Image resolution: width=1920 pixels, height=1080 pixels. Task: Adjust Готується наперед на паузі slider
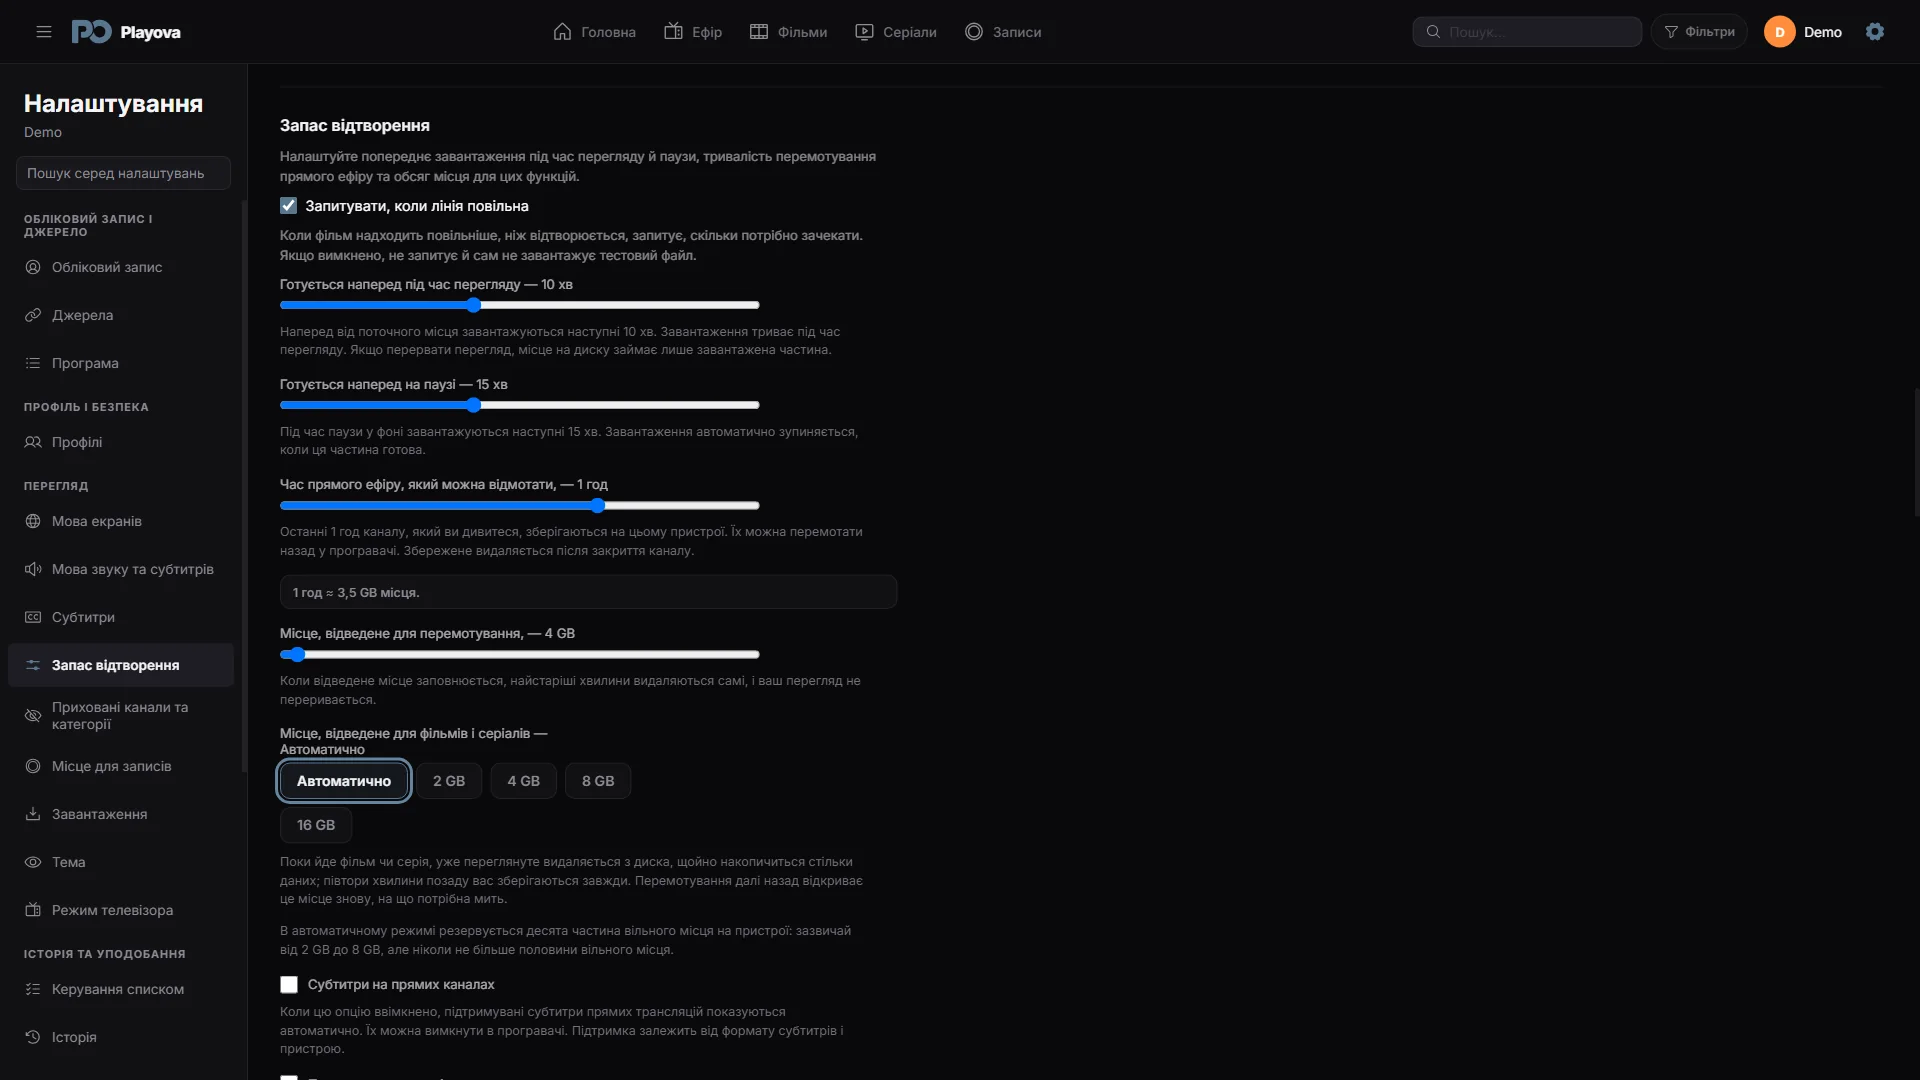coord(520,405)
